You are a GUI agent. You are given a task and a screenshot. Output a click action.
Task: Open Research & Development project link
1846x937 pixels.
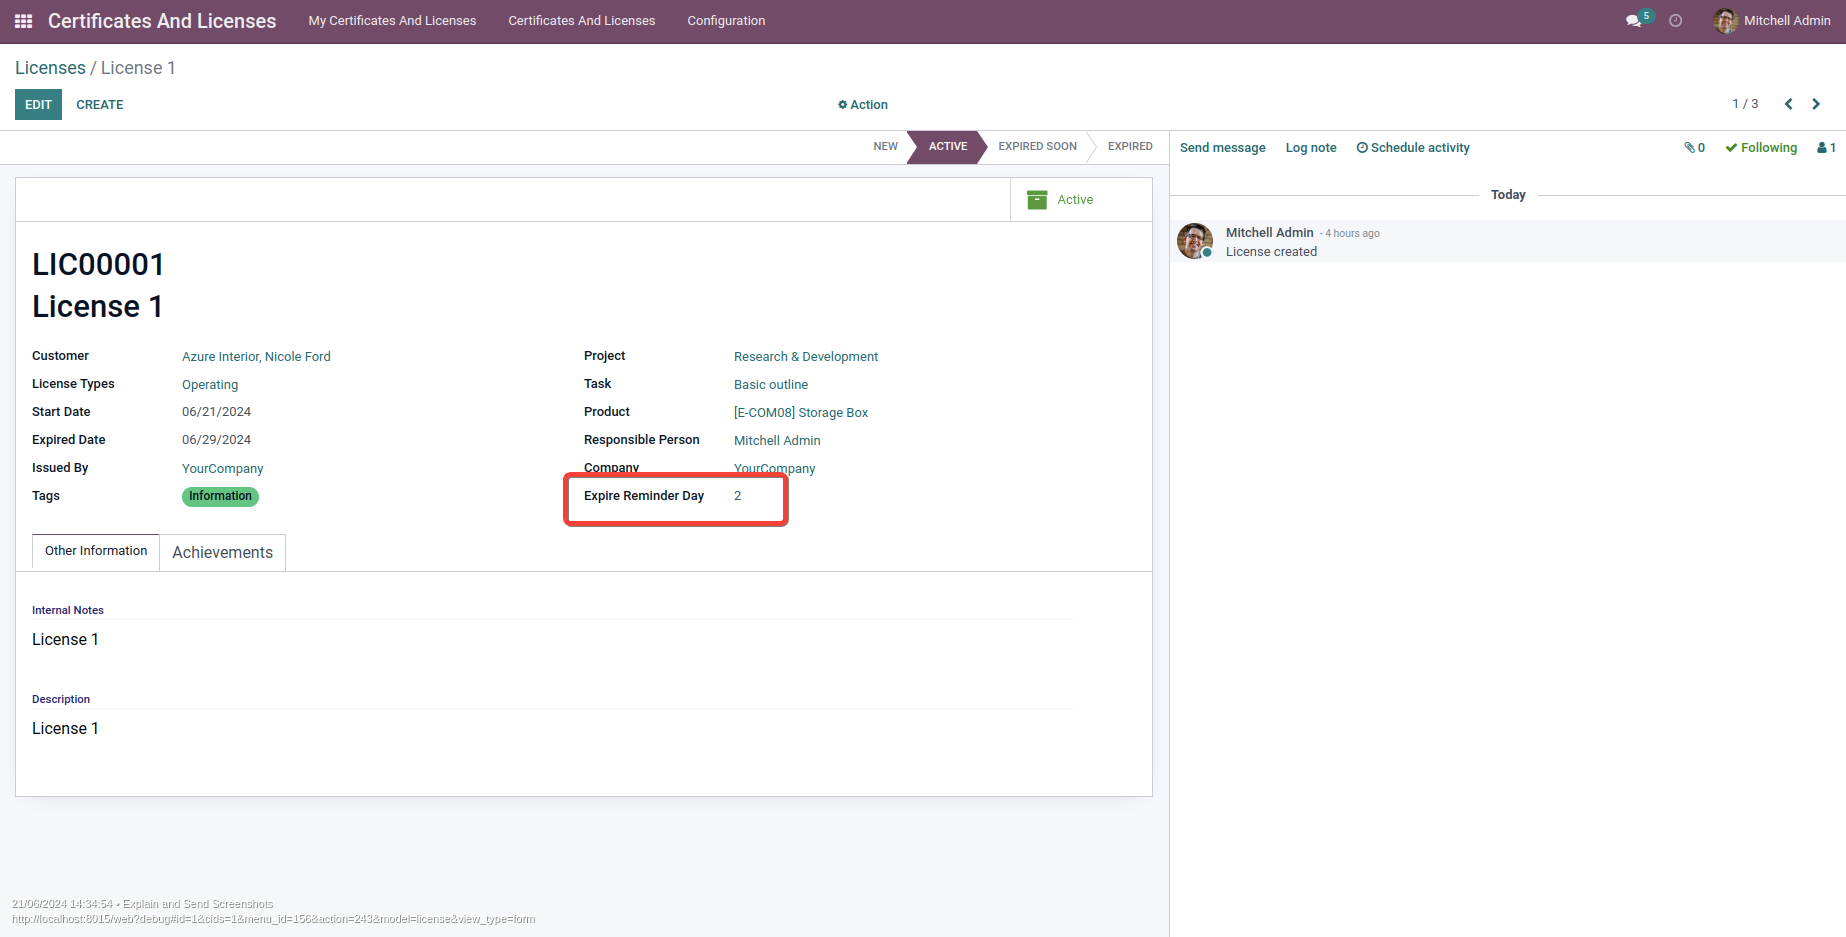806,357
